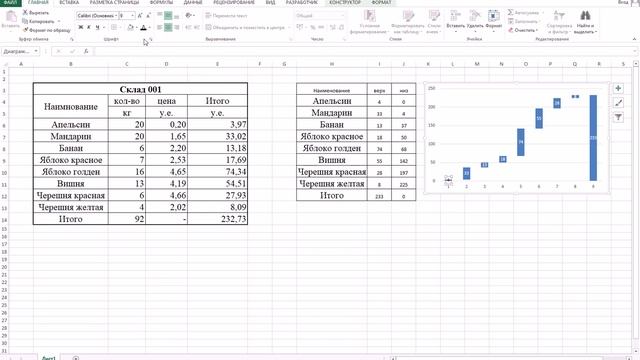This screenshot has height=360, width=640.
Task: Open the Copy (Копировать) dropdown arrow
Action: [59, 21]
